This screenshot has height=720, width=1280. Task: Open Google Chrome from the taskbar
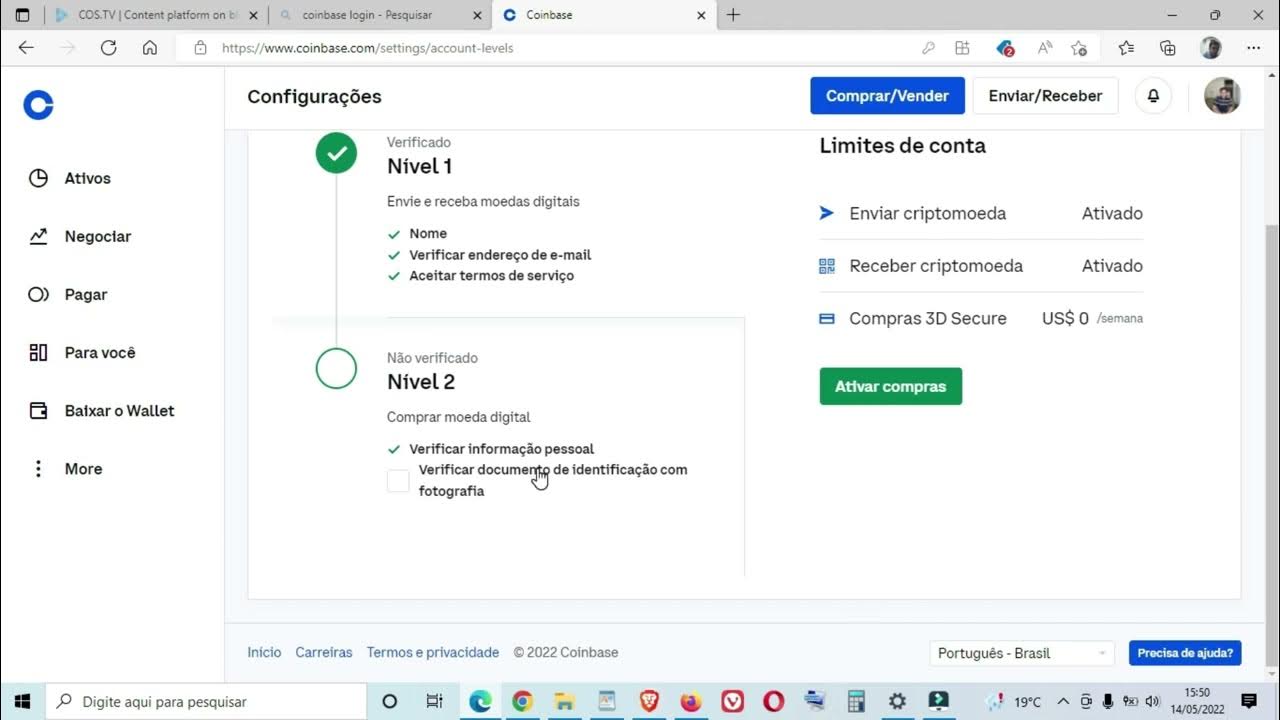pos(522,701)
